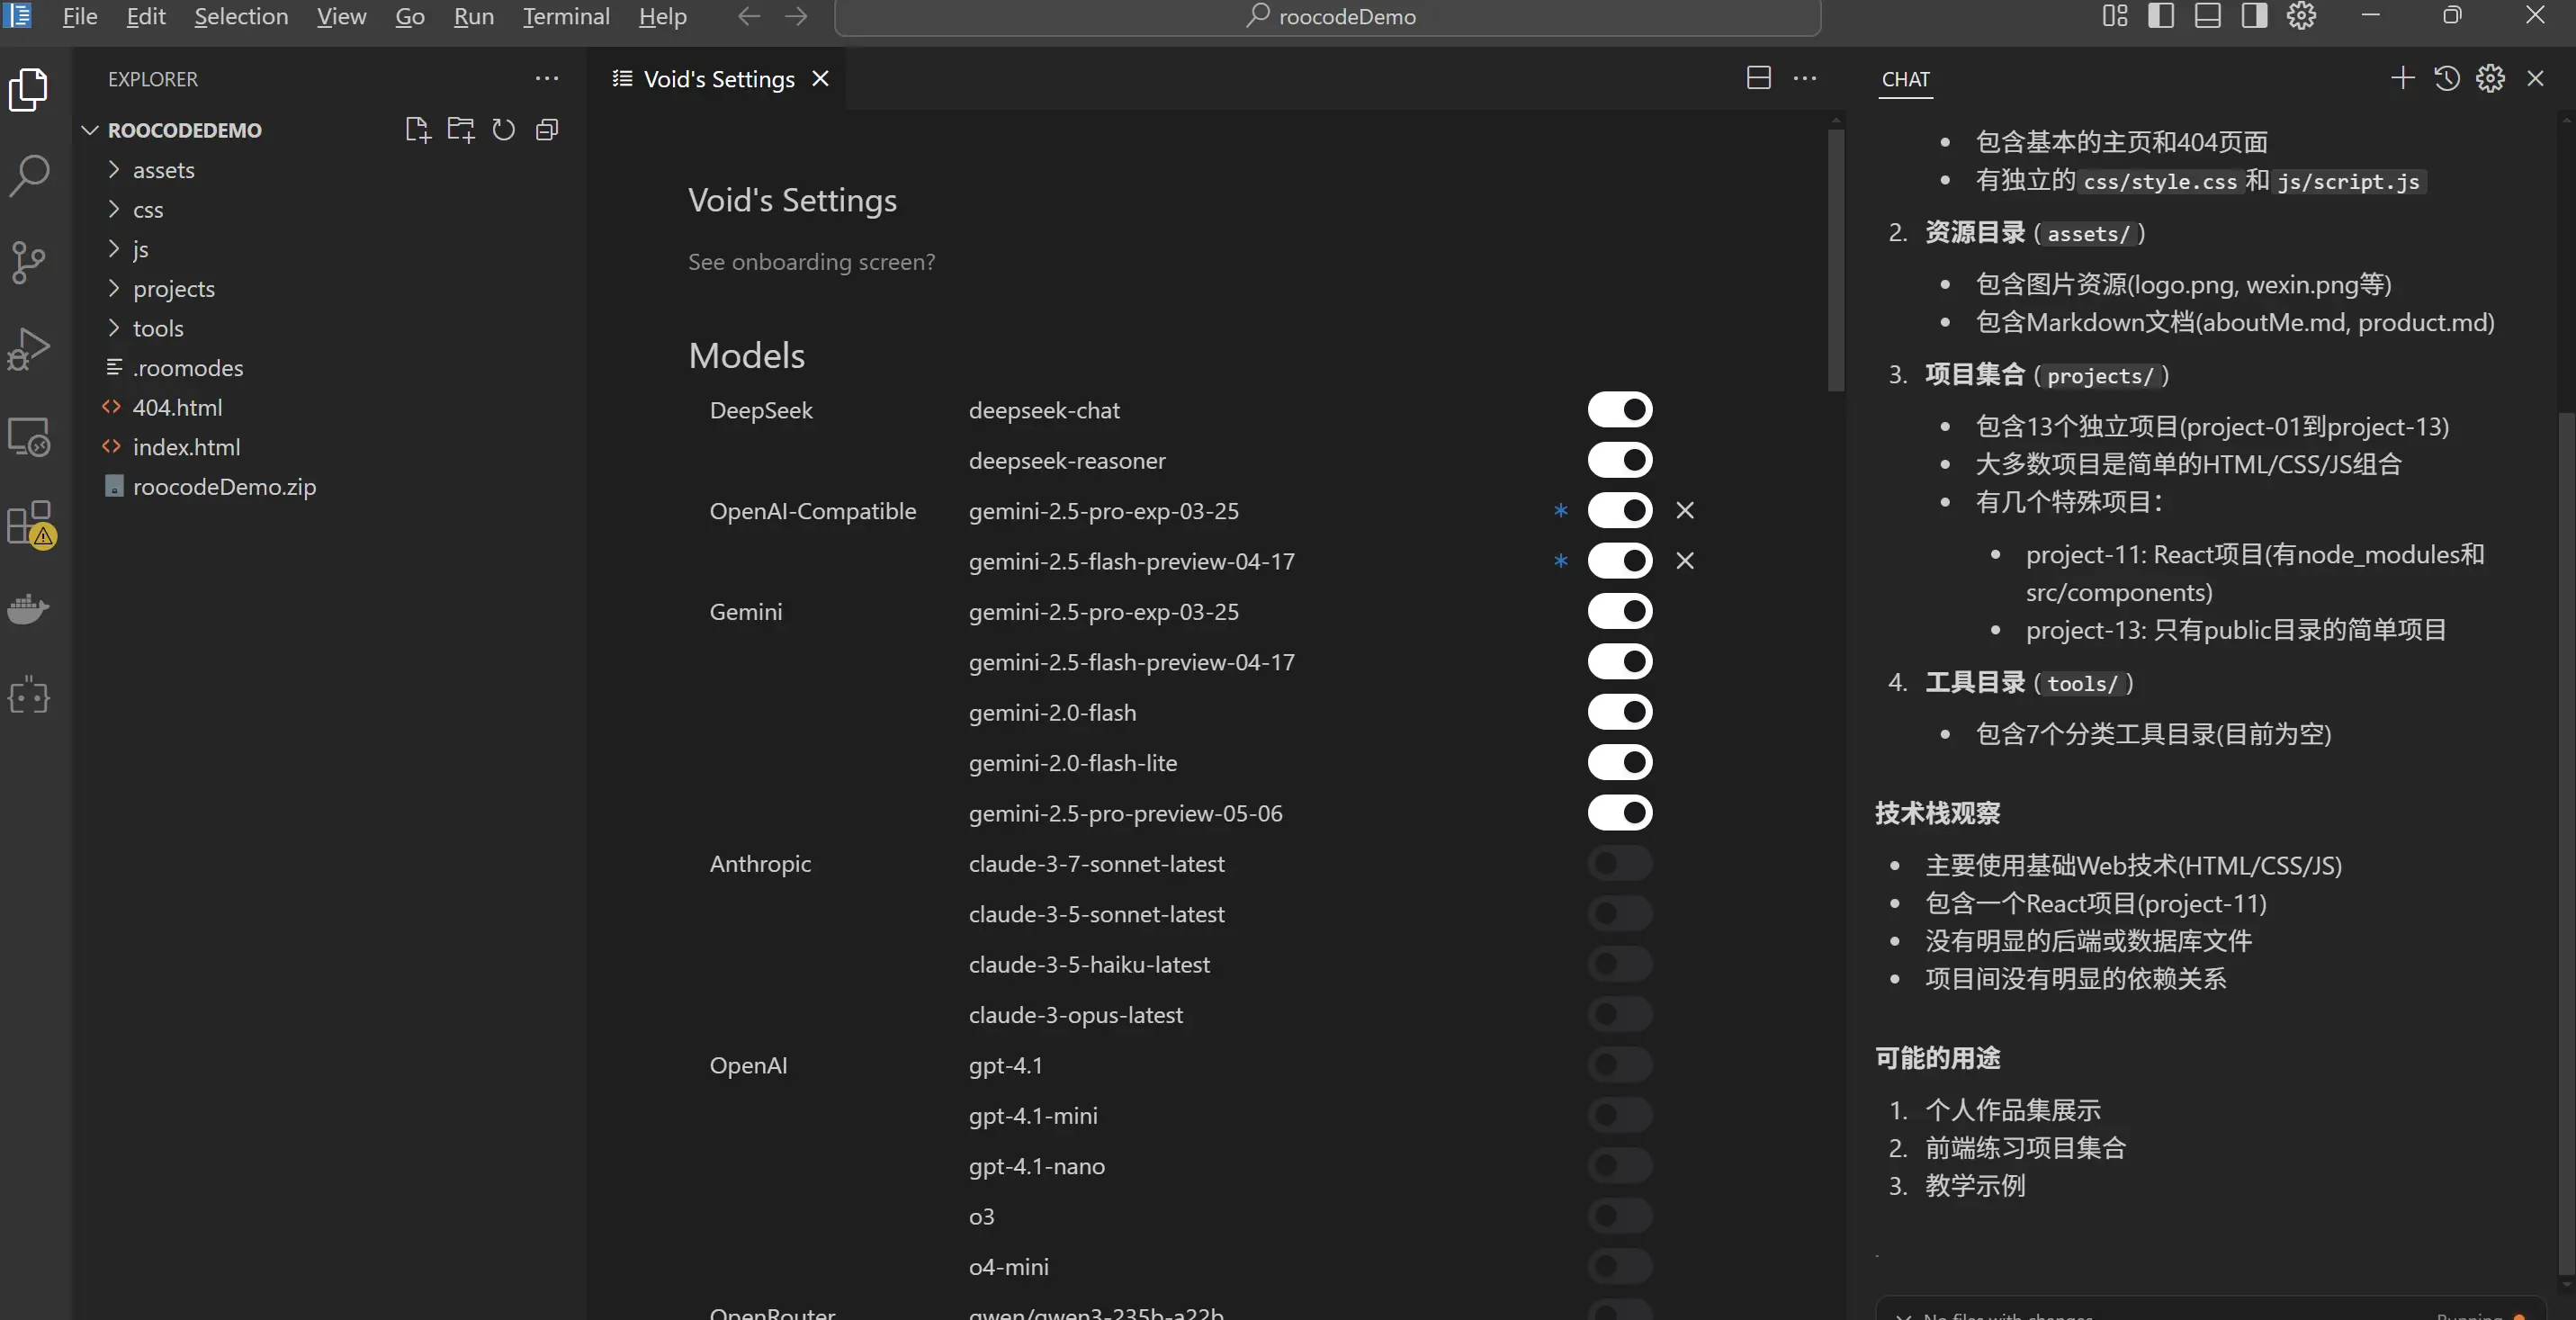Image resolution: width=2576 pixels, height=1320 pixels.
Task: Close the Void's Settings tab
Action: [x=820, y=78]
